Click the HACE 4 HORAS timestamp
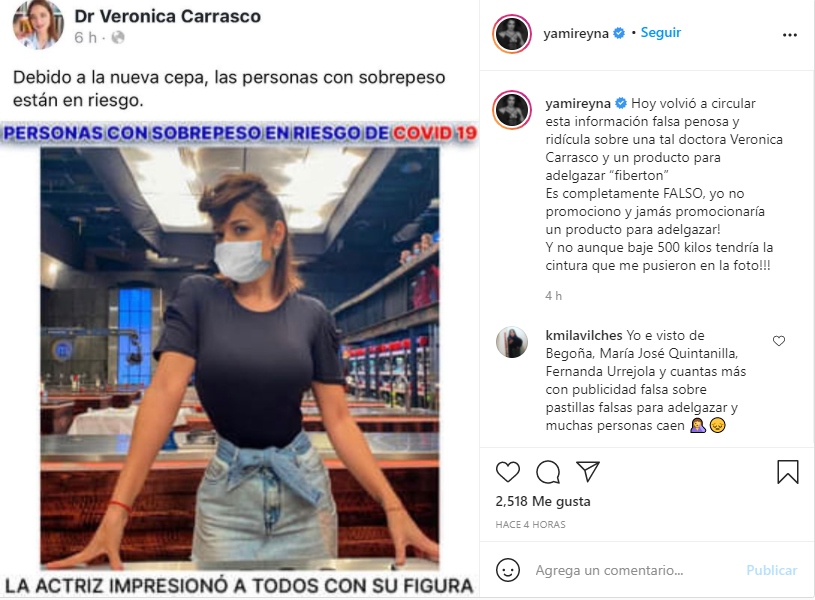Viewport: 815px width, 600px height. (x=530, y=525)
